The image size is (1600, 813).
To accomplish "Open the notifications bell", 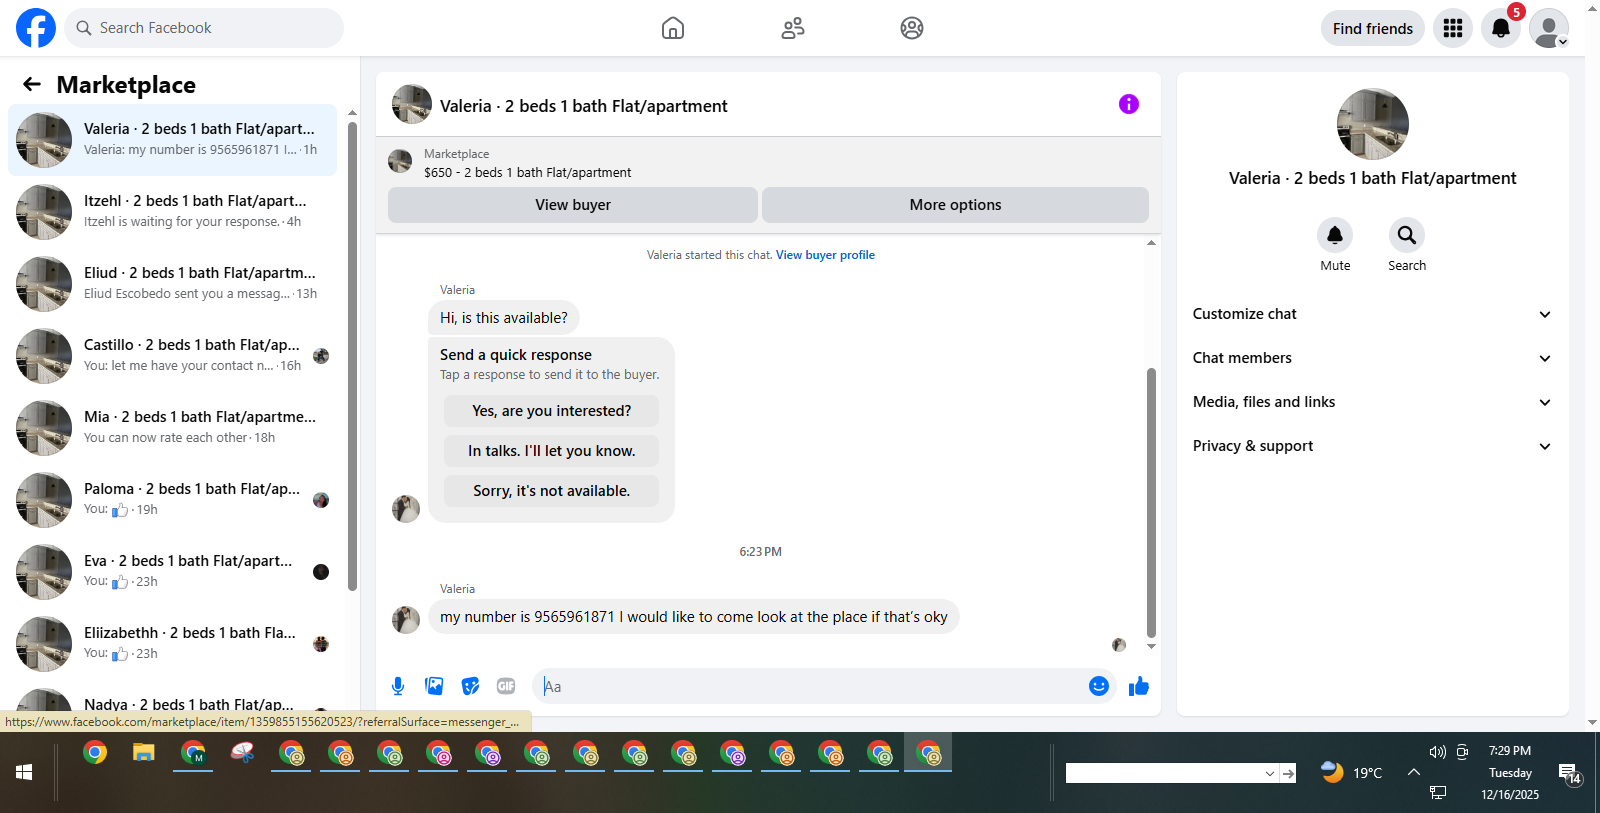I will point(1501,28).
